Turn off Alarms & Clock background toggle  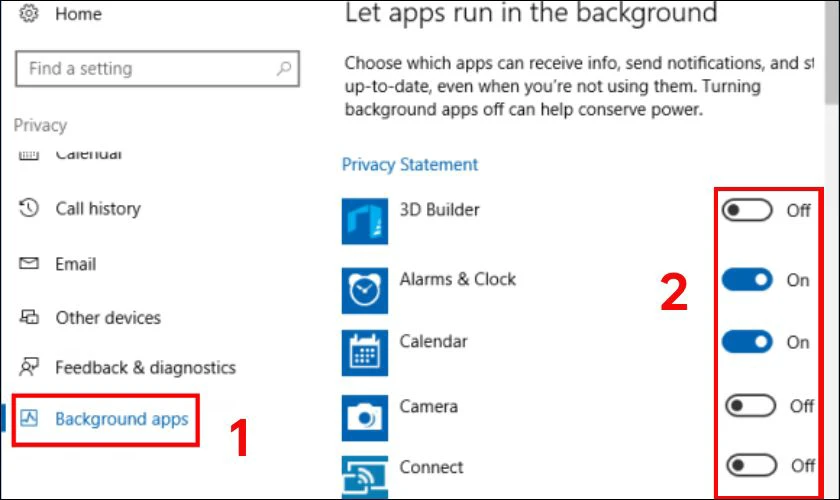point(747,280)
